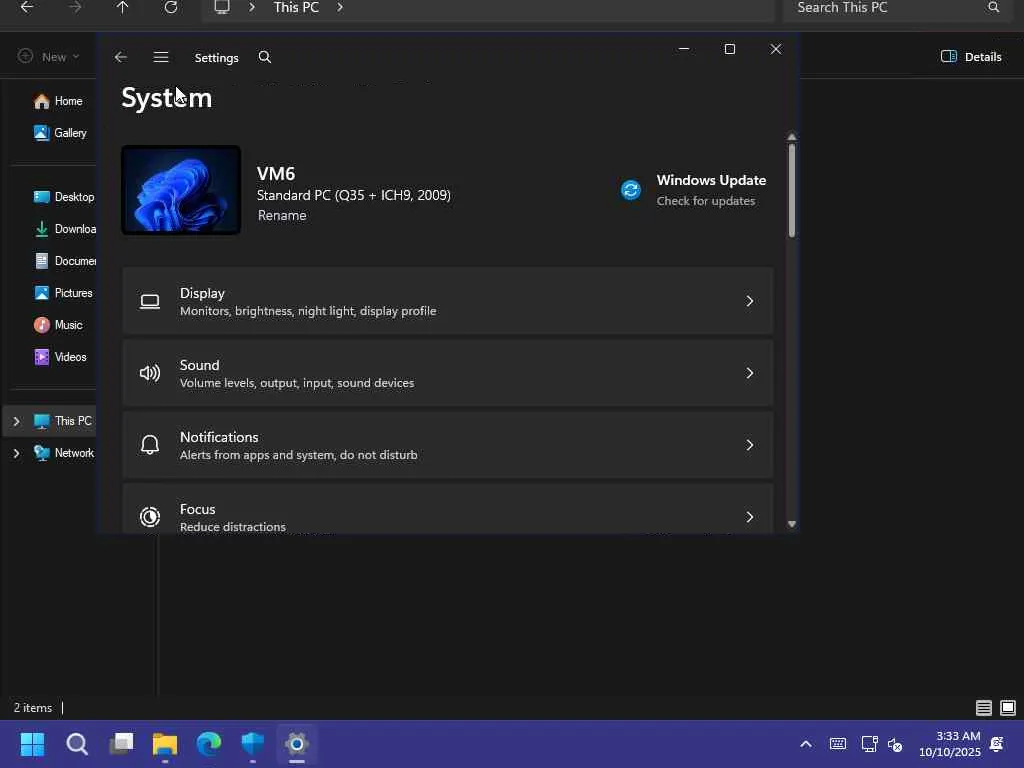
Task: Open the notification bell in system tray
Action: click(x=997, y=744)
